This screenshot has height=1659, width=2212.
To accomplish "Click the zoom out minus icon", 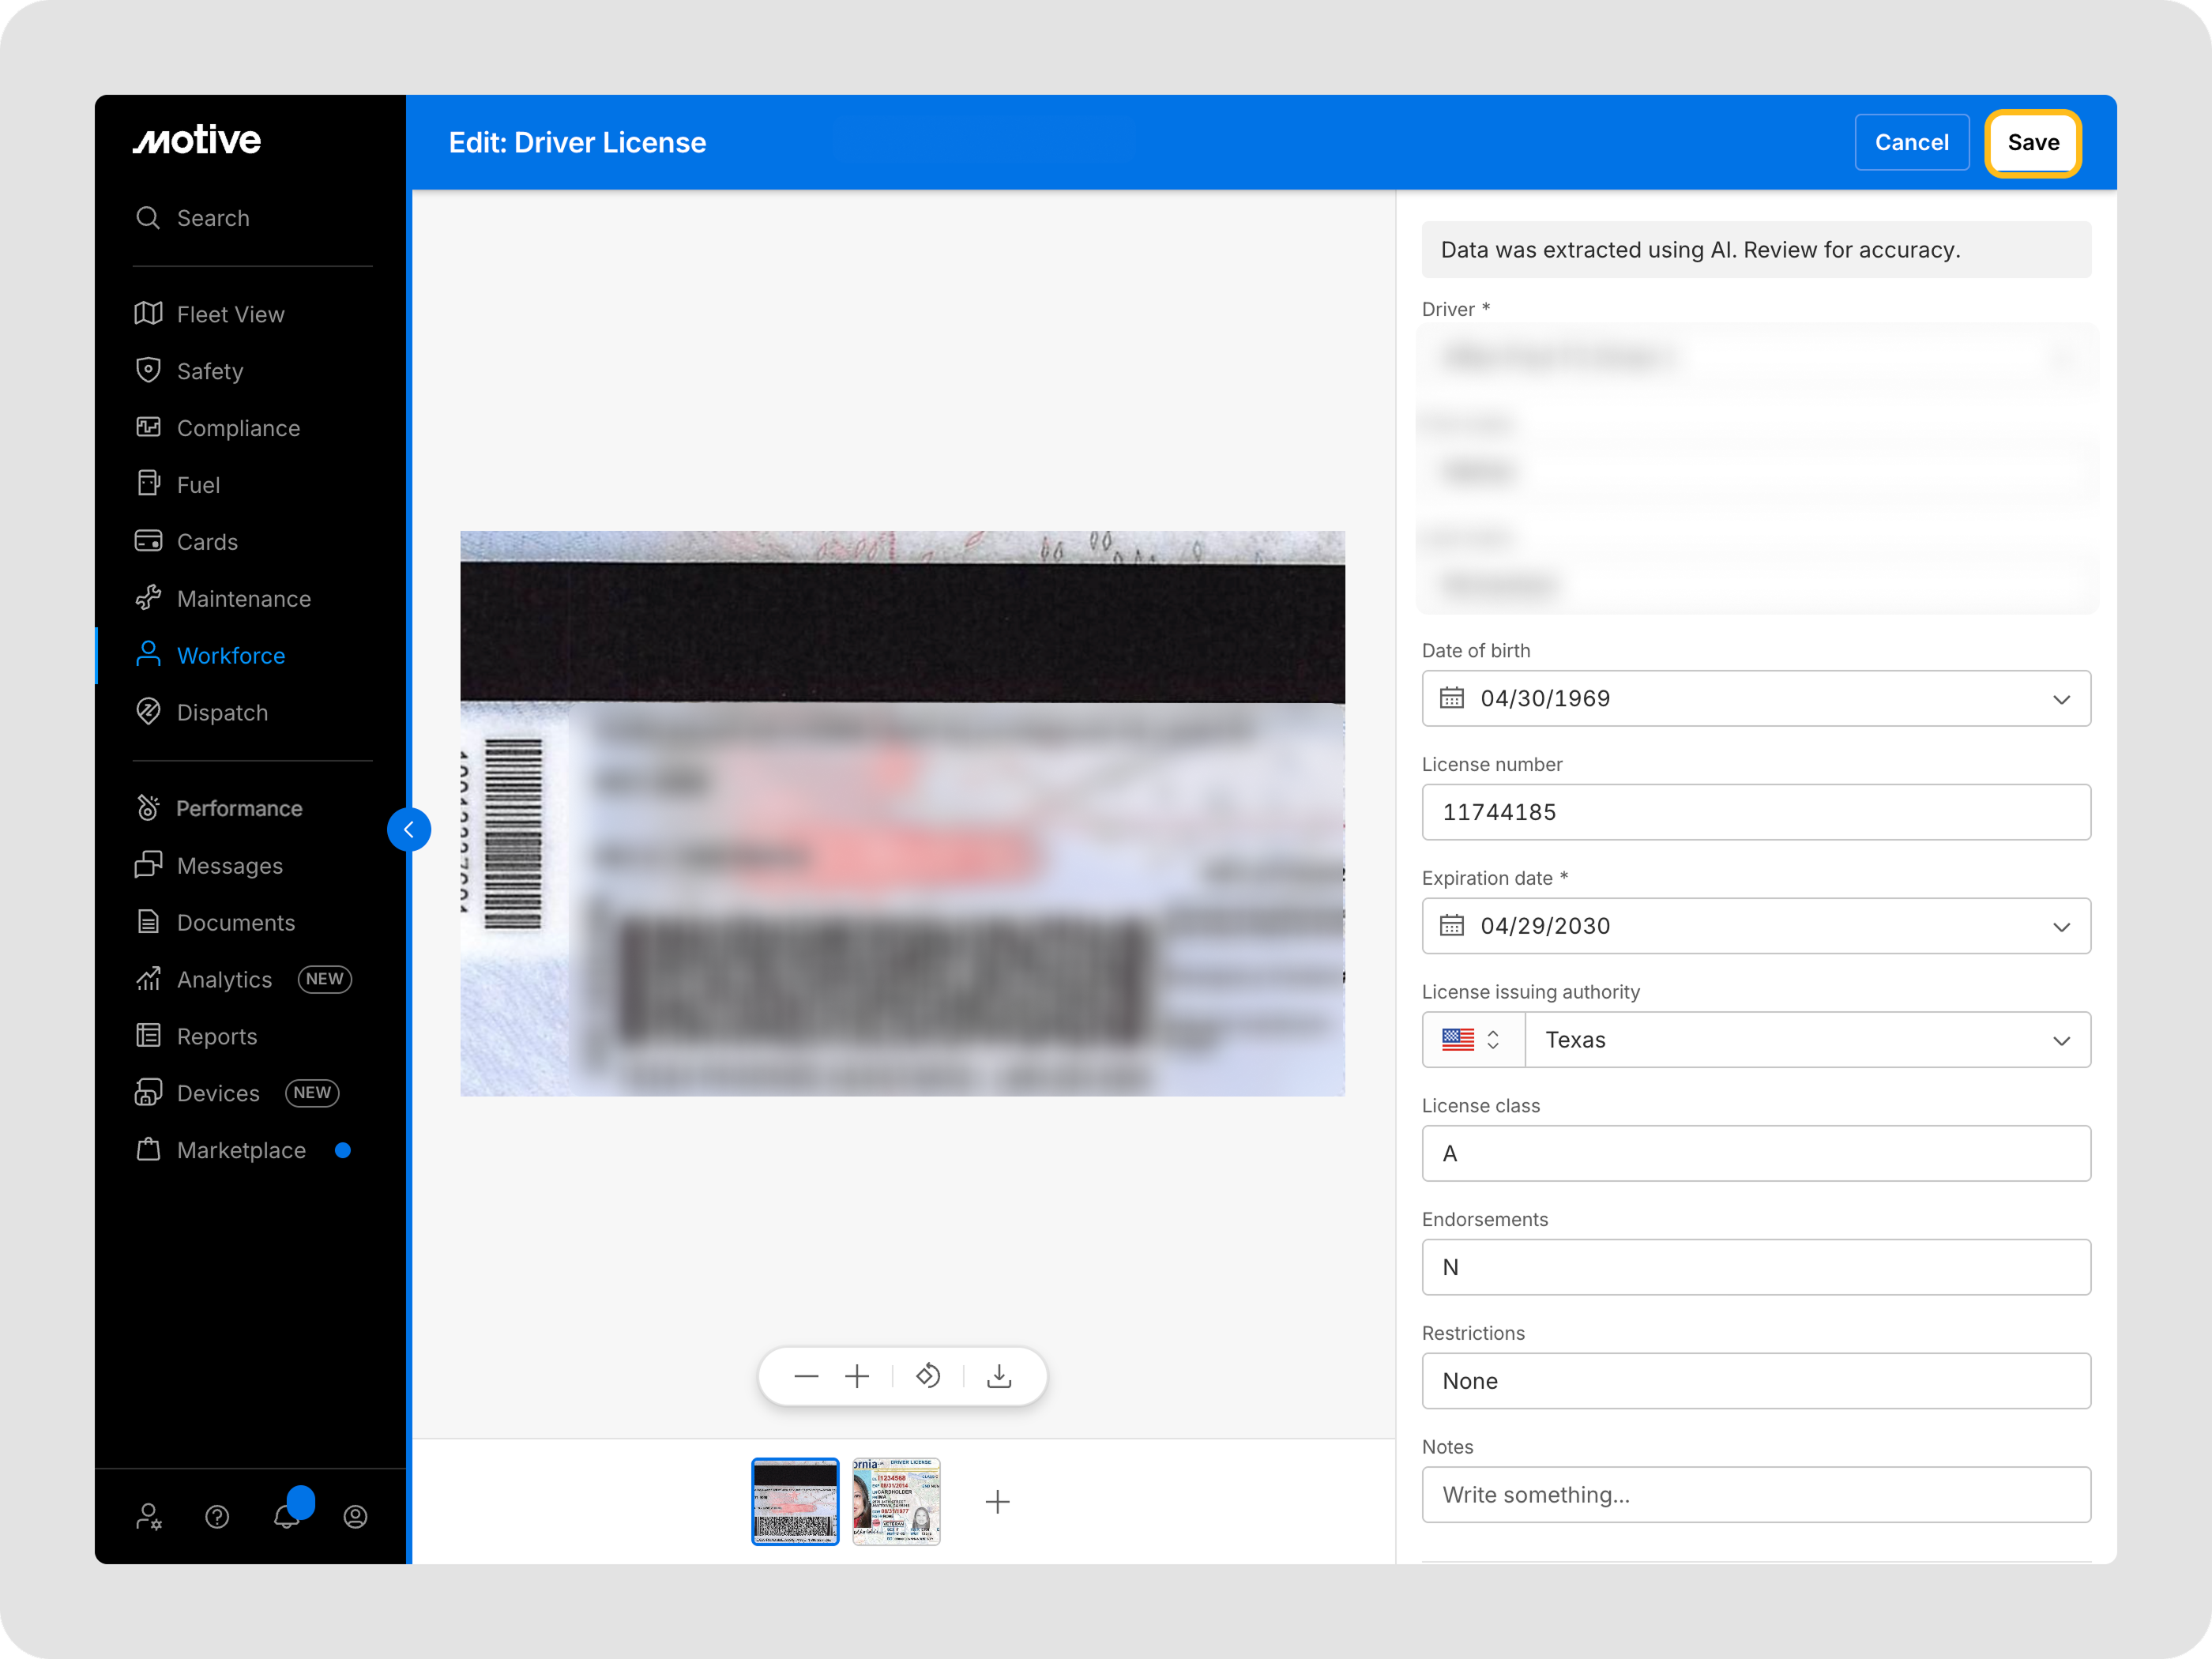I will pyautogui.click(x=806, y=1377).
